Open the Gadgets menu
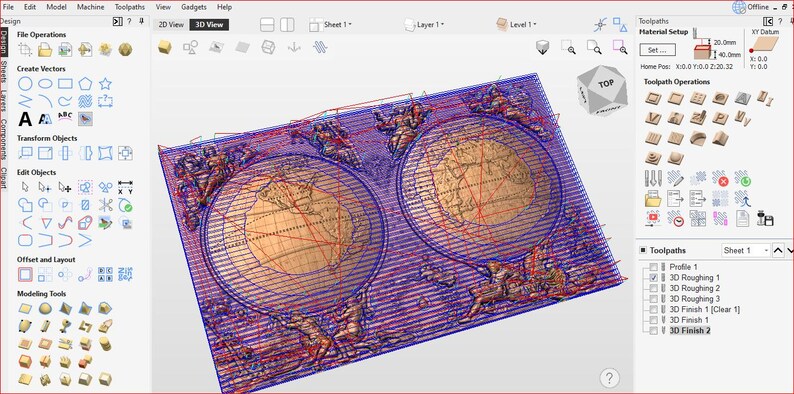The width and height of the screenshot is (794, 394). tap(194, 7)
